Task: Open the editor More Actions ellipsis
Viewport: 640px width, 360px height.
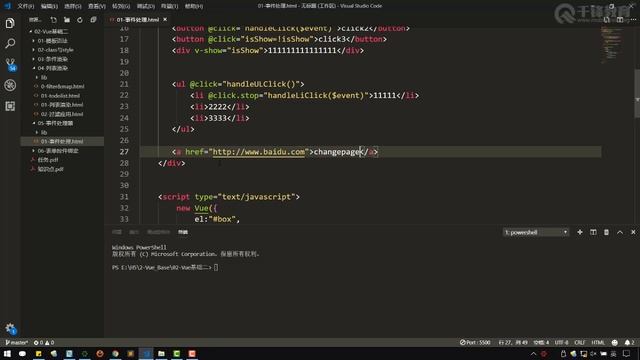Action: tap(633, 20)
